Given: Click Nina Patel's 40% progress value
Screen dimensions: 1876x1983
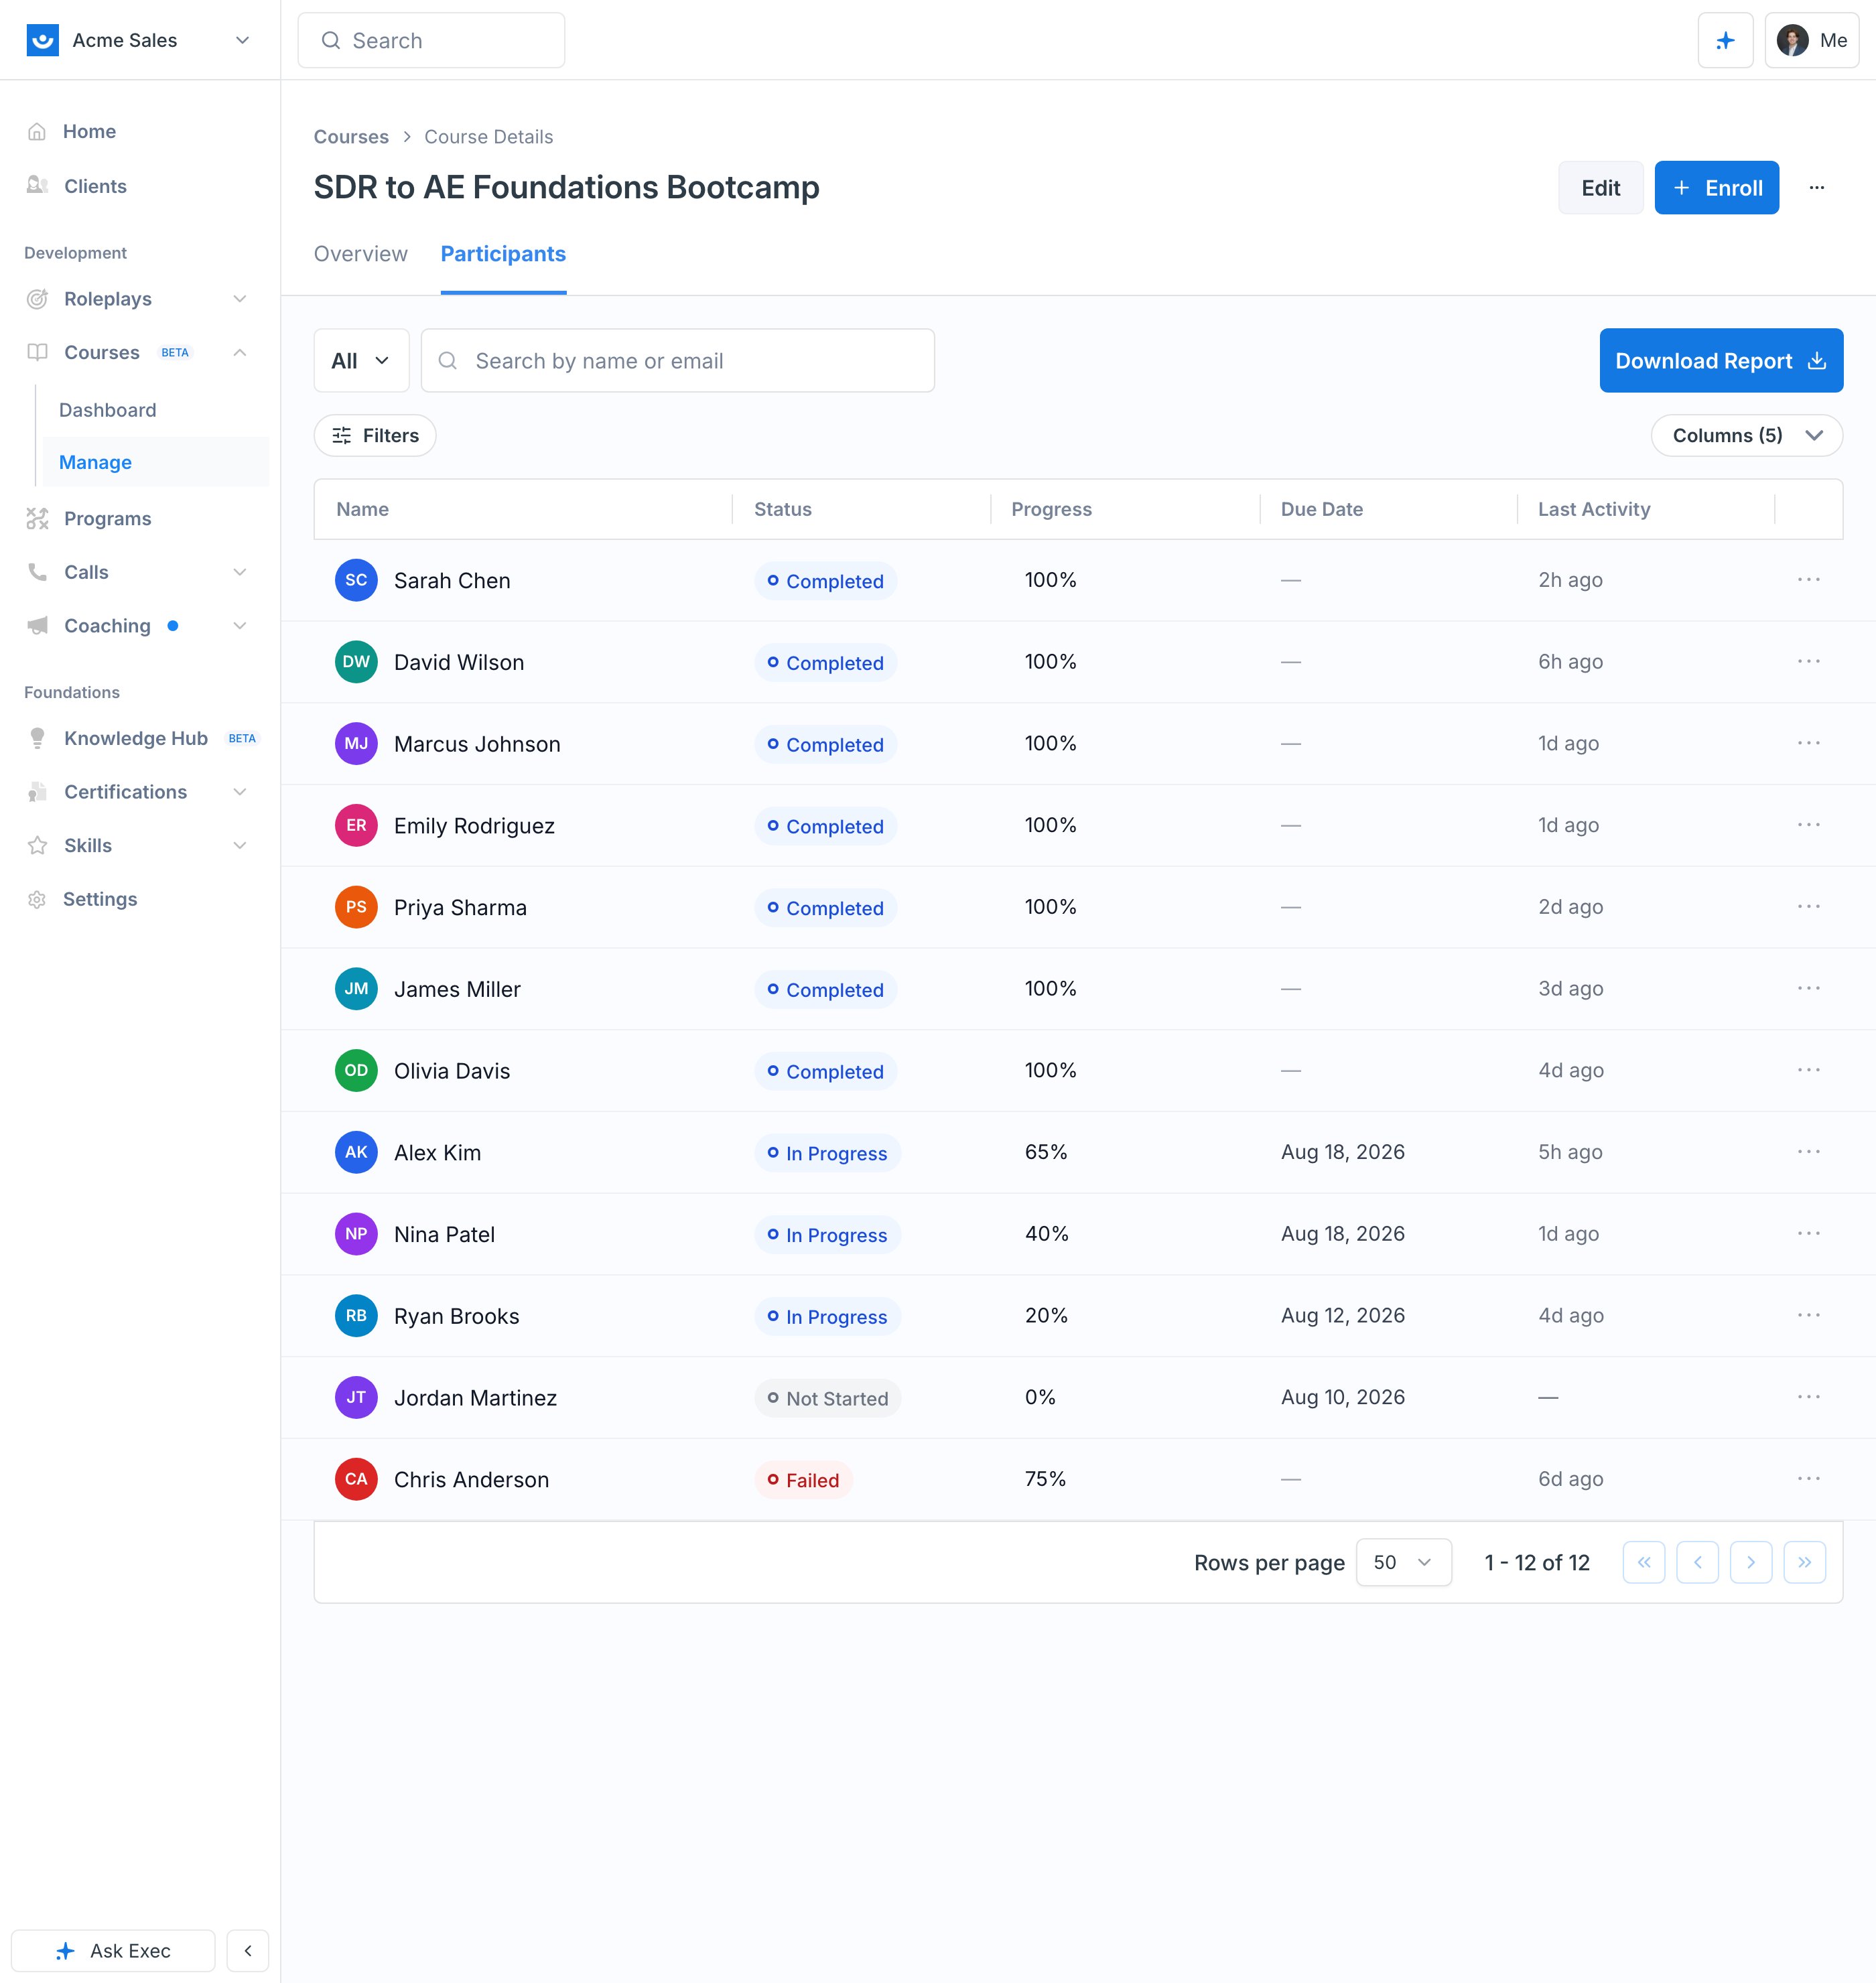Looking at the screenshot, I should pyautogui.click(x=1046, y=1234).
